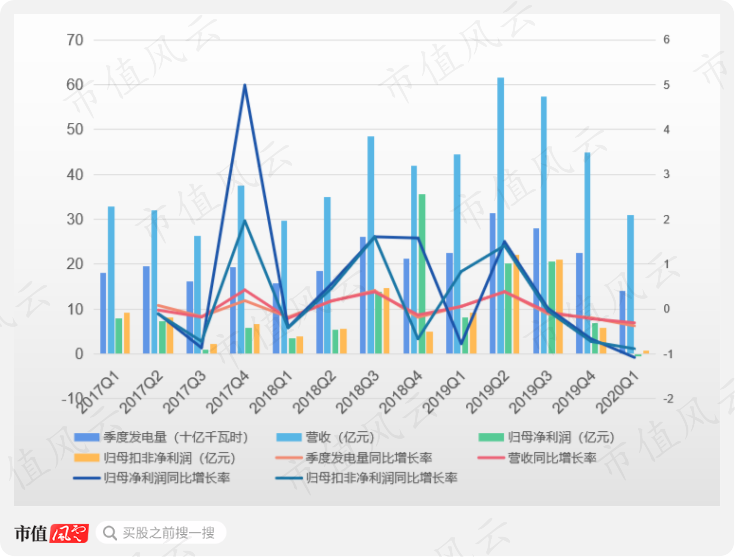
Task: Click the 2017Q1 axis label
Action: [98, 393]
